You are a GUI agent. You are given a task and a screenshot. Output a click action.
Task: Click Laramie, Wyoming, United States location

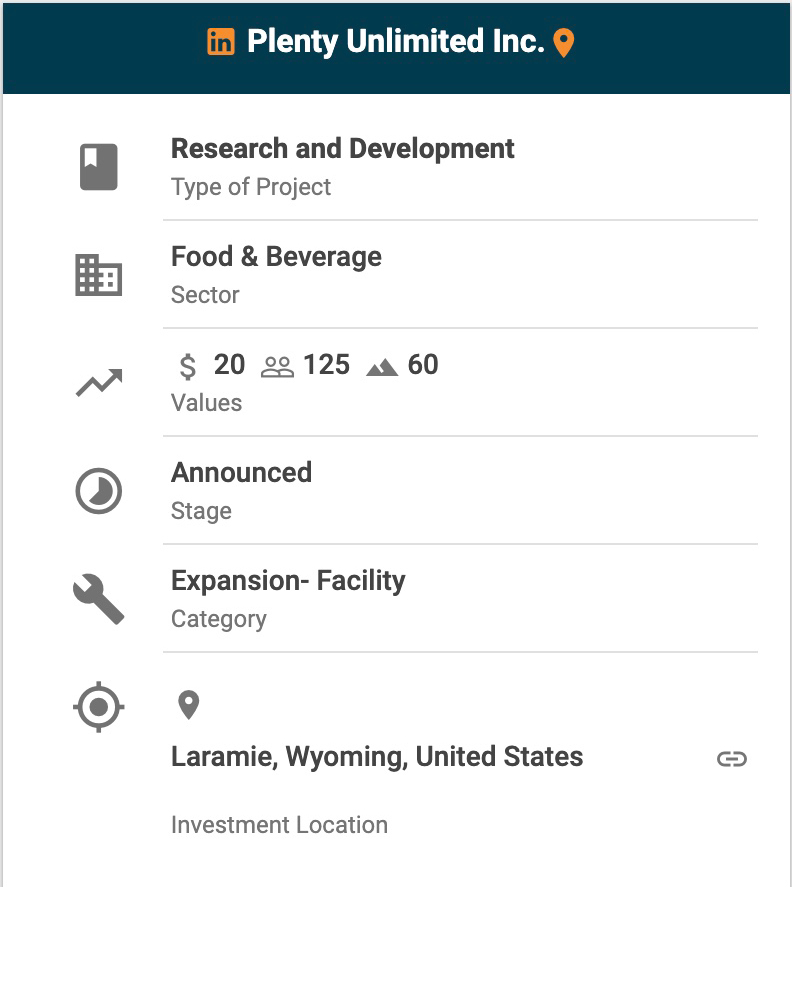377,757
